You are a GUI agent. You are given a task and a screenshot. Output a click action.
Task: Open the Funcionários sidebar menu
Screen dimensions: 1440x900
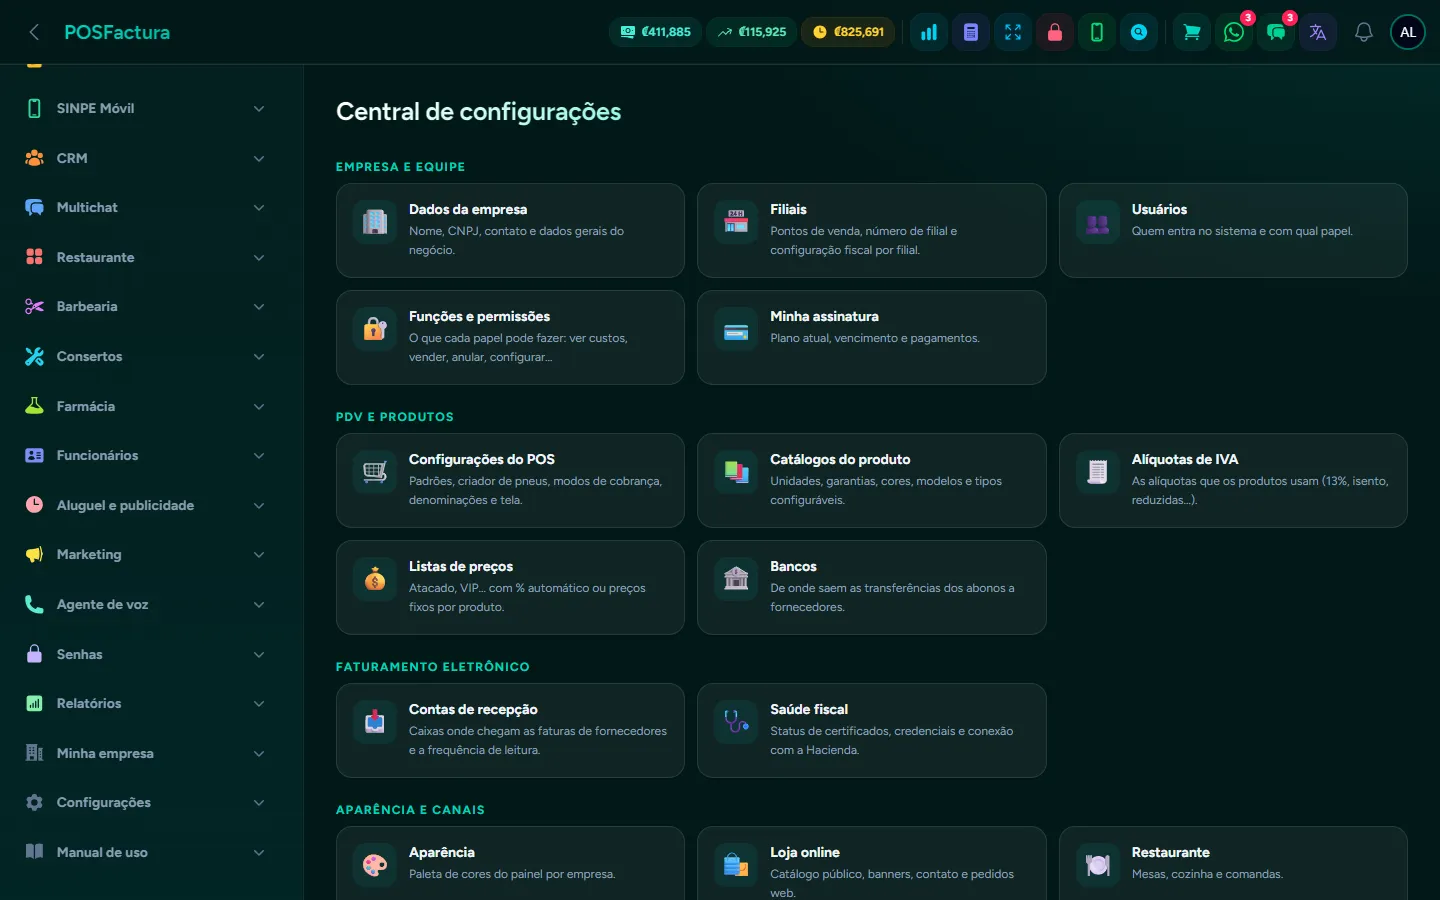(146, 455)
